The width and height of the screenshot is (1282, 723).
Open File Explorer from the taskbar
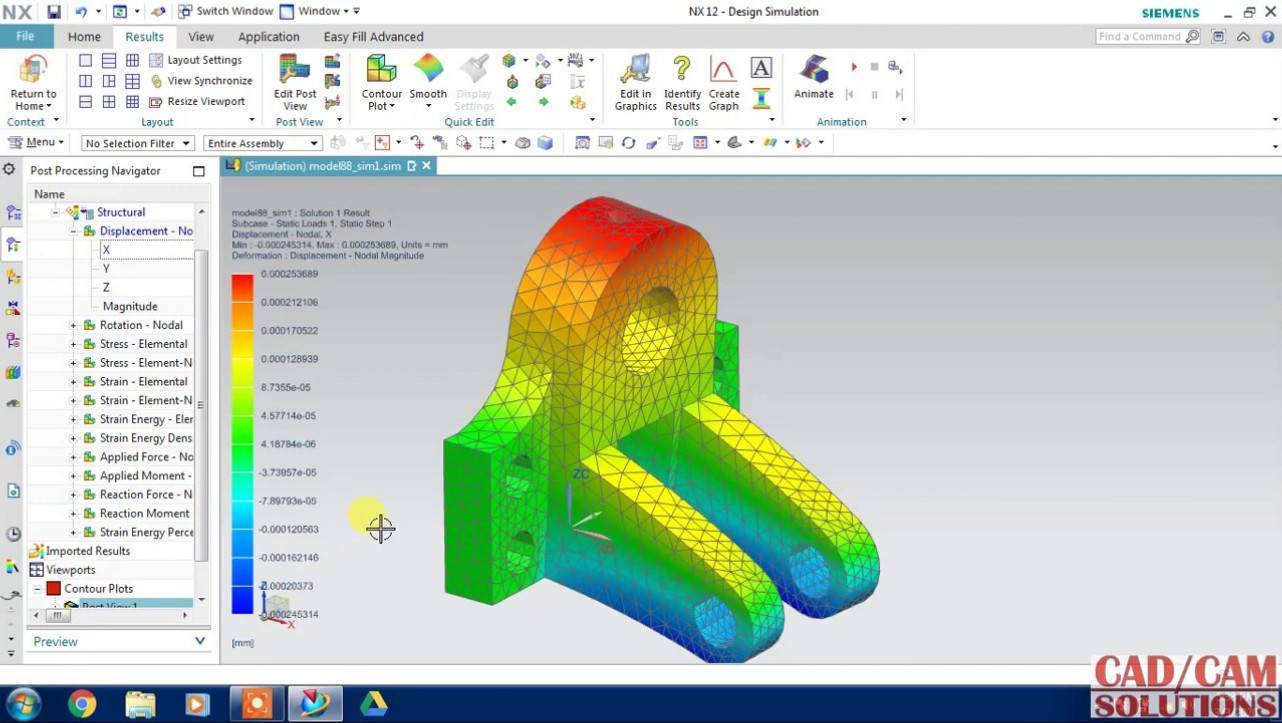140,704
